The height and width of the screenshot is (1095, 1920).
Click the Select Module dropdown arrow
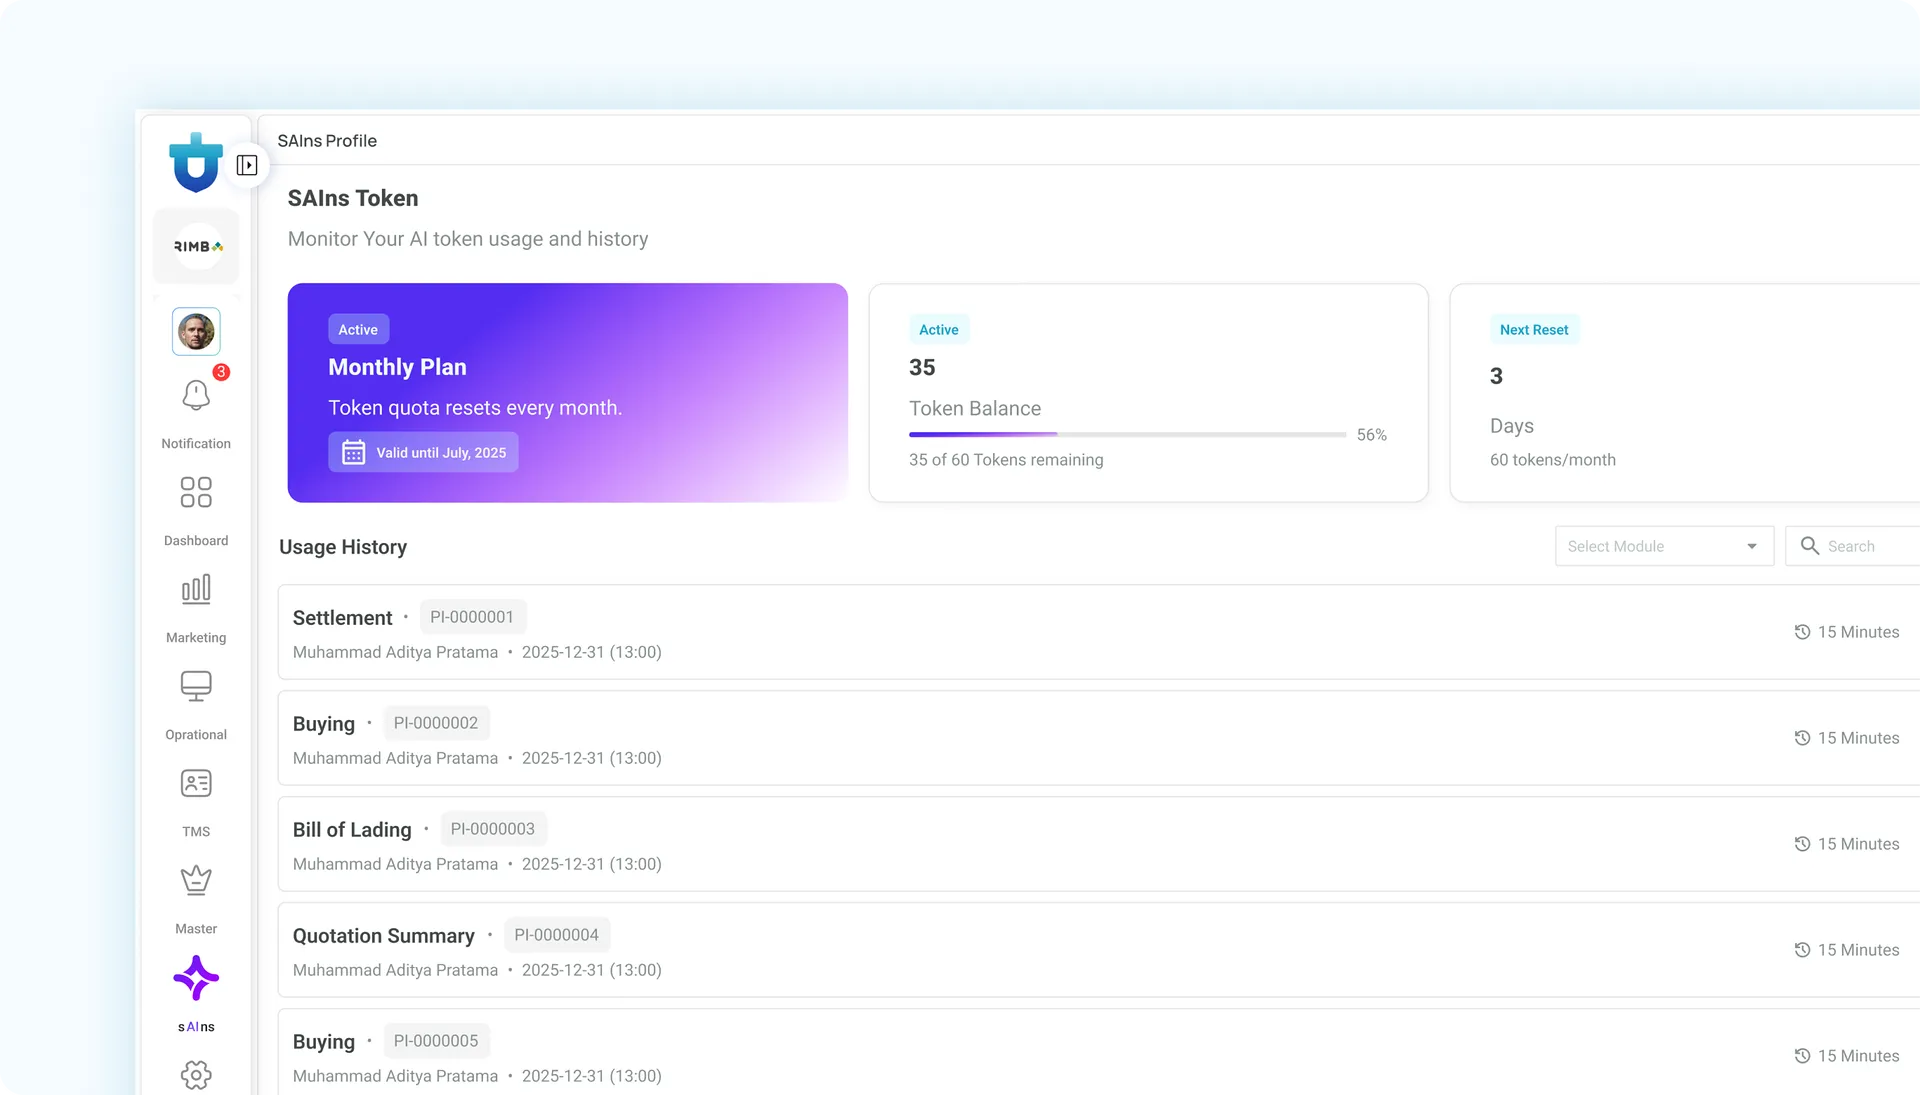1751,546
